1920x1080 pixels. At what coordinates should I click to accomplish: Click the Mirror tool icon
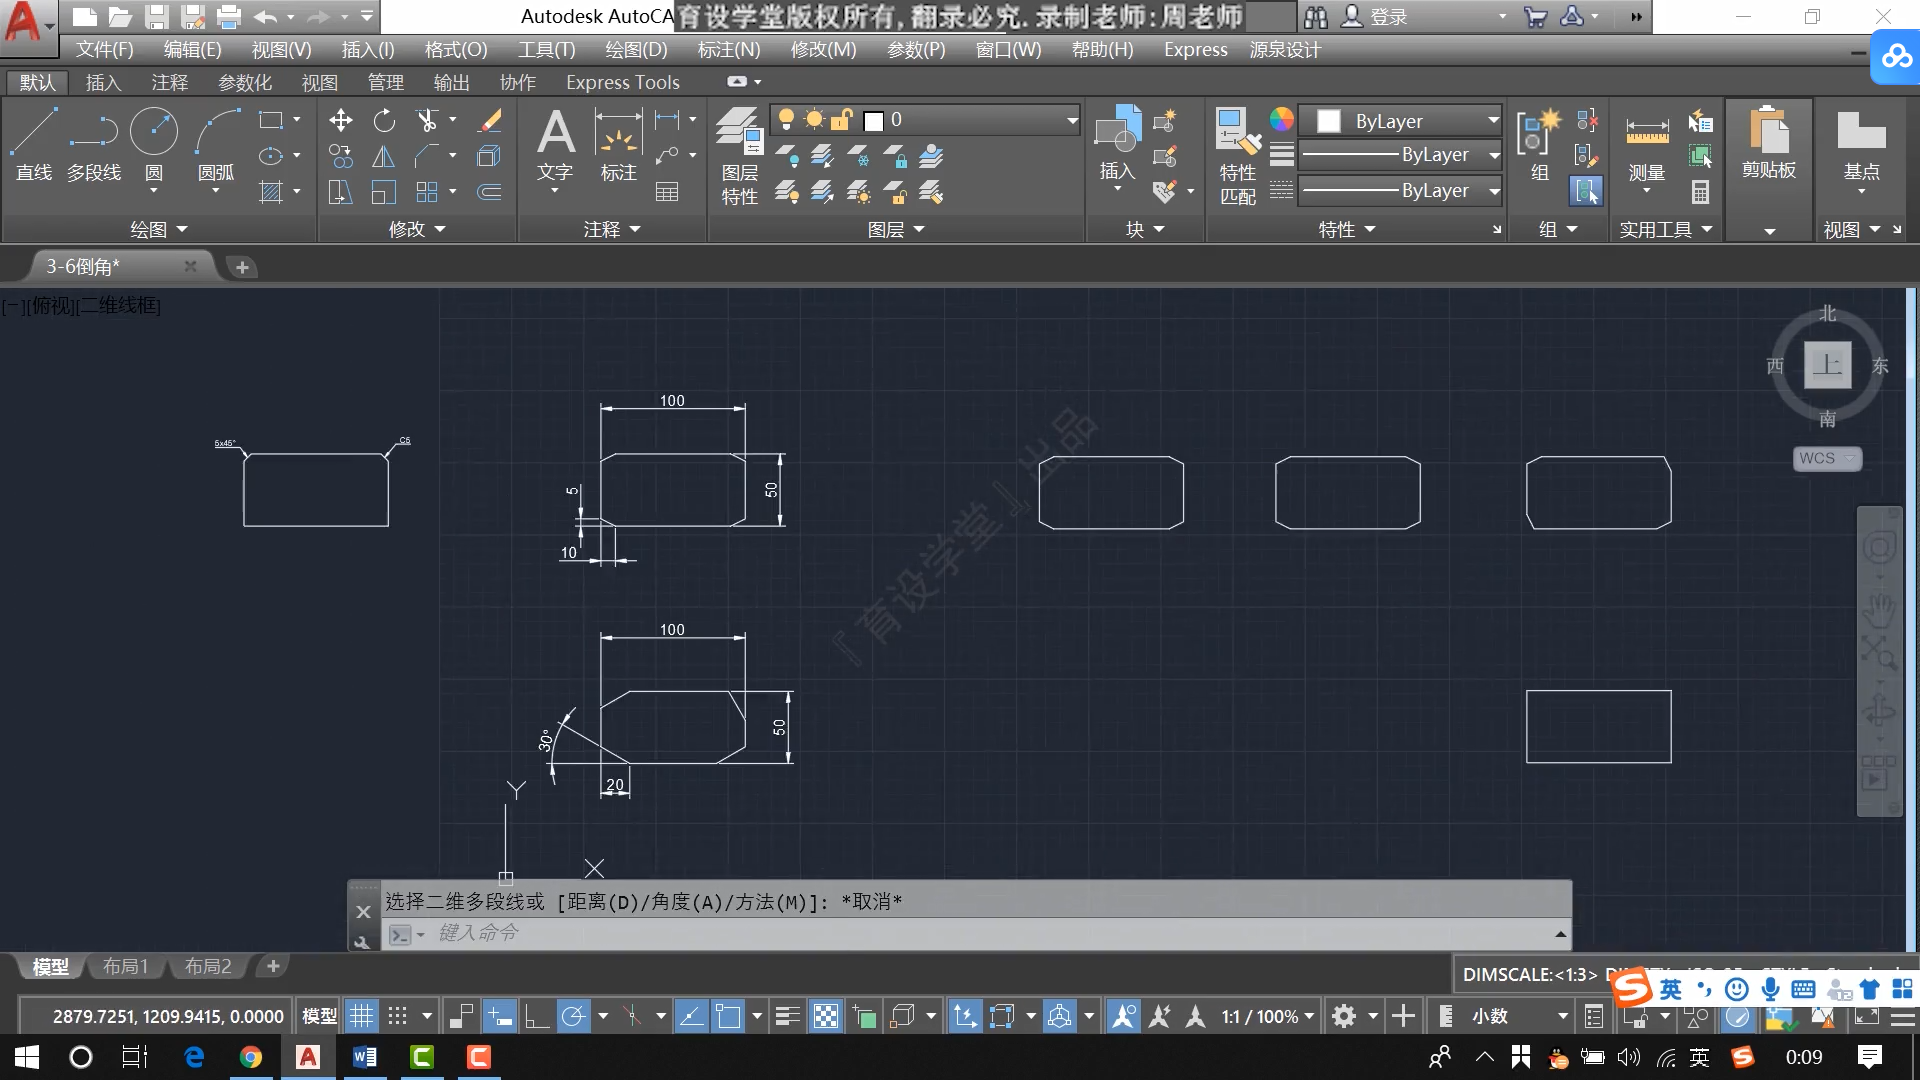pyautogui.click(x=384, y=157)
